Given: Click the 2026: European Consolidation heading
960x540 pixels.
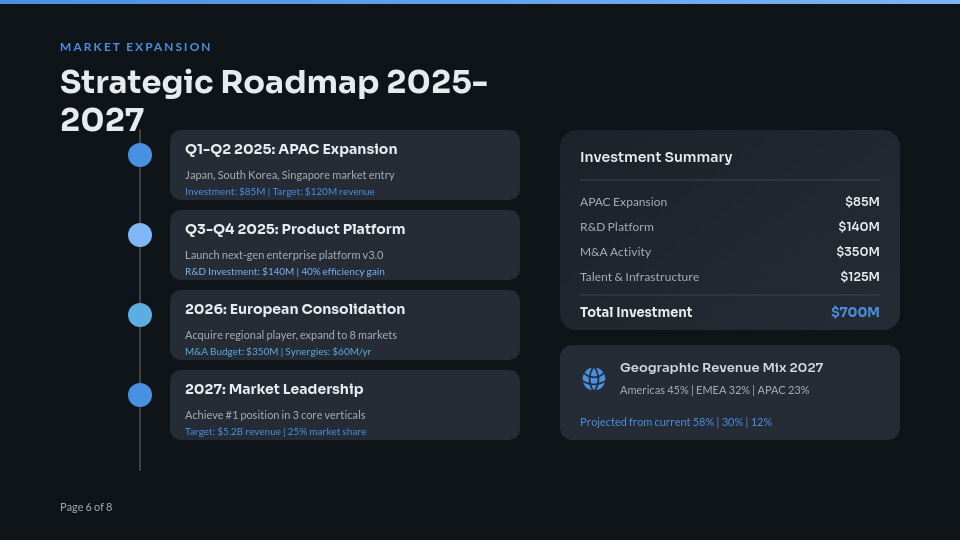Looking at the screenshot, I should [x=295, y=309].
